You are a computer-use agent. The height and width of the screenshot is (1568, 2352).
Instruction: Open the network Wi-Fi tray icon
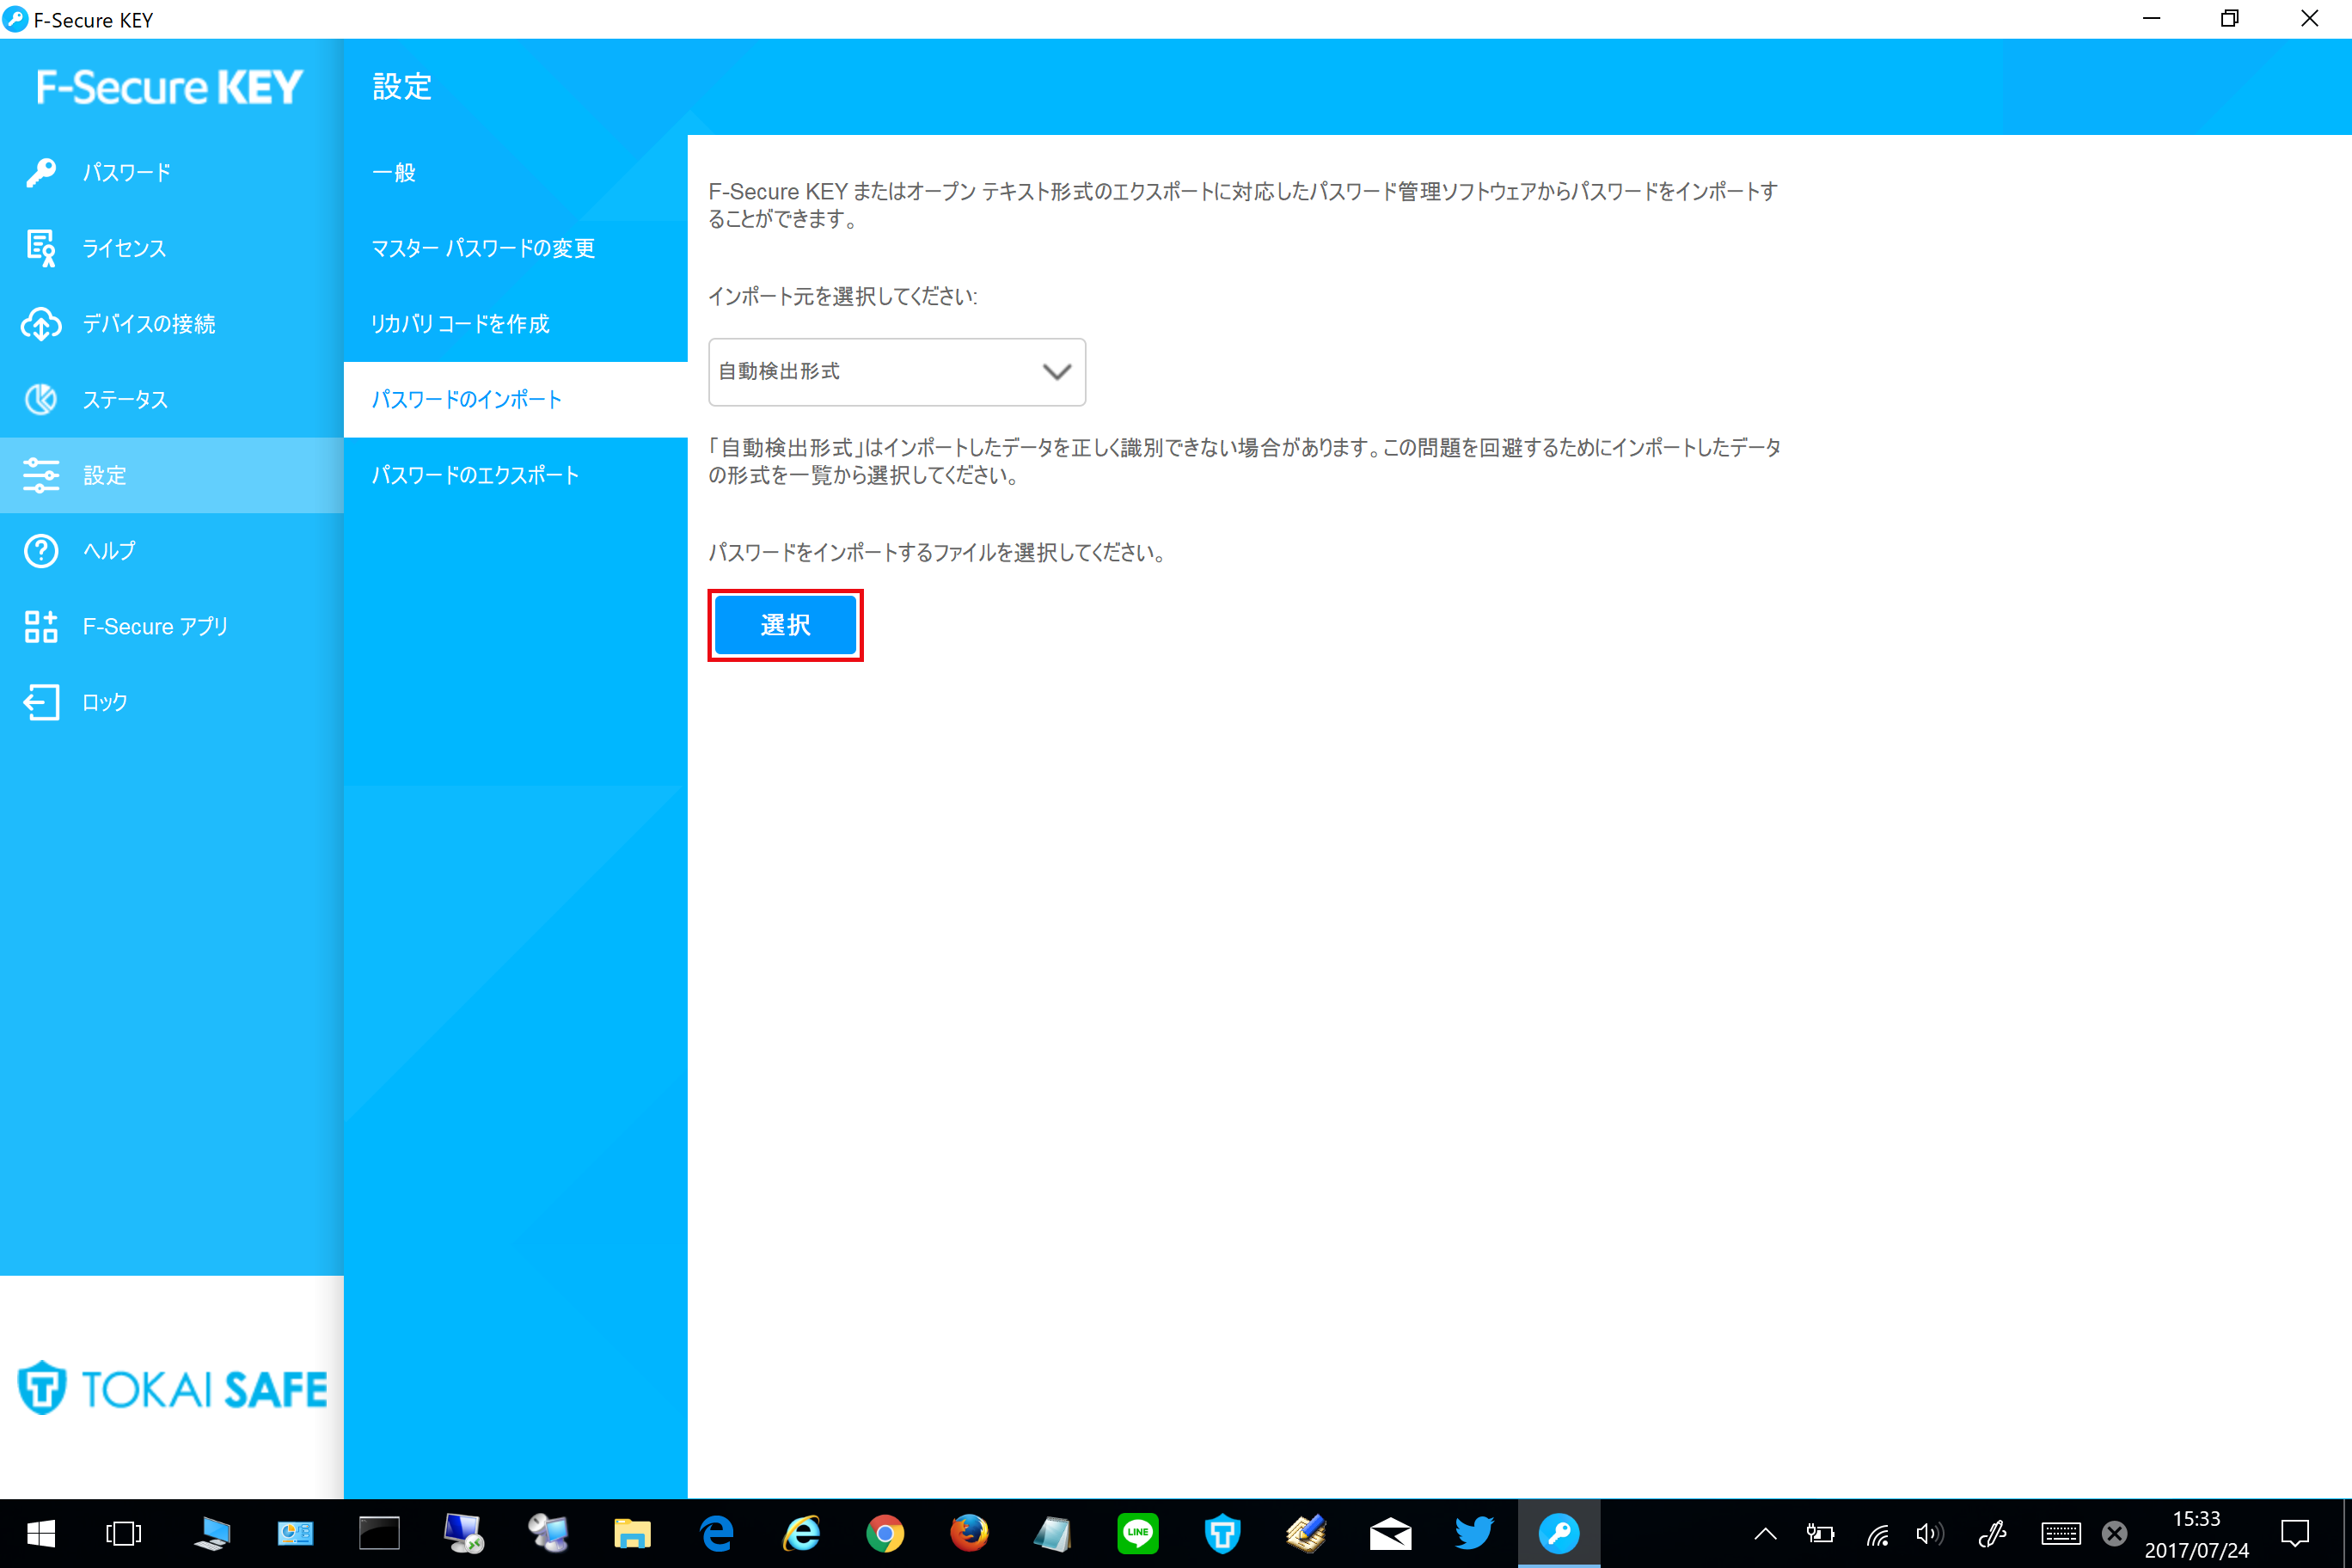pyautogui.click(x=1877, y=1534)
